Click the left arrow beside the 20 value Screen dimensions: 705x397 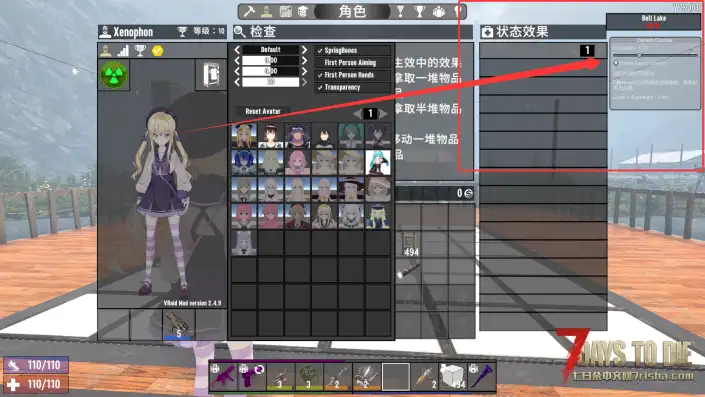coord(237,82)
